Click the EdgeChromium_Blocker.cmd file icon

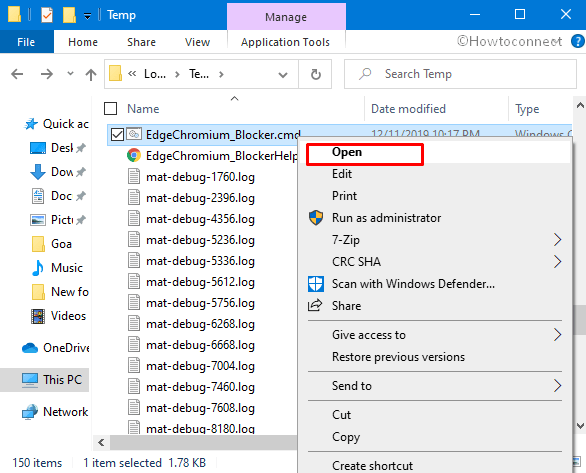click(x=134, y=134)
